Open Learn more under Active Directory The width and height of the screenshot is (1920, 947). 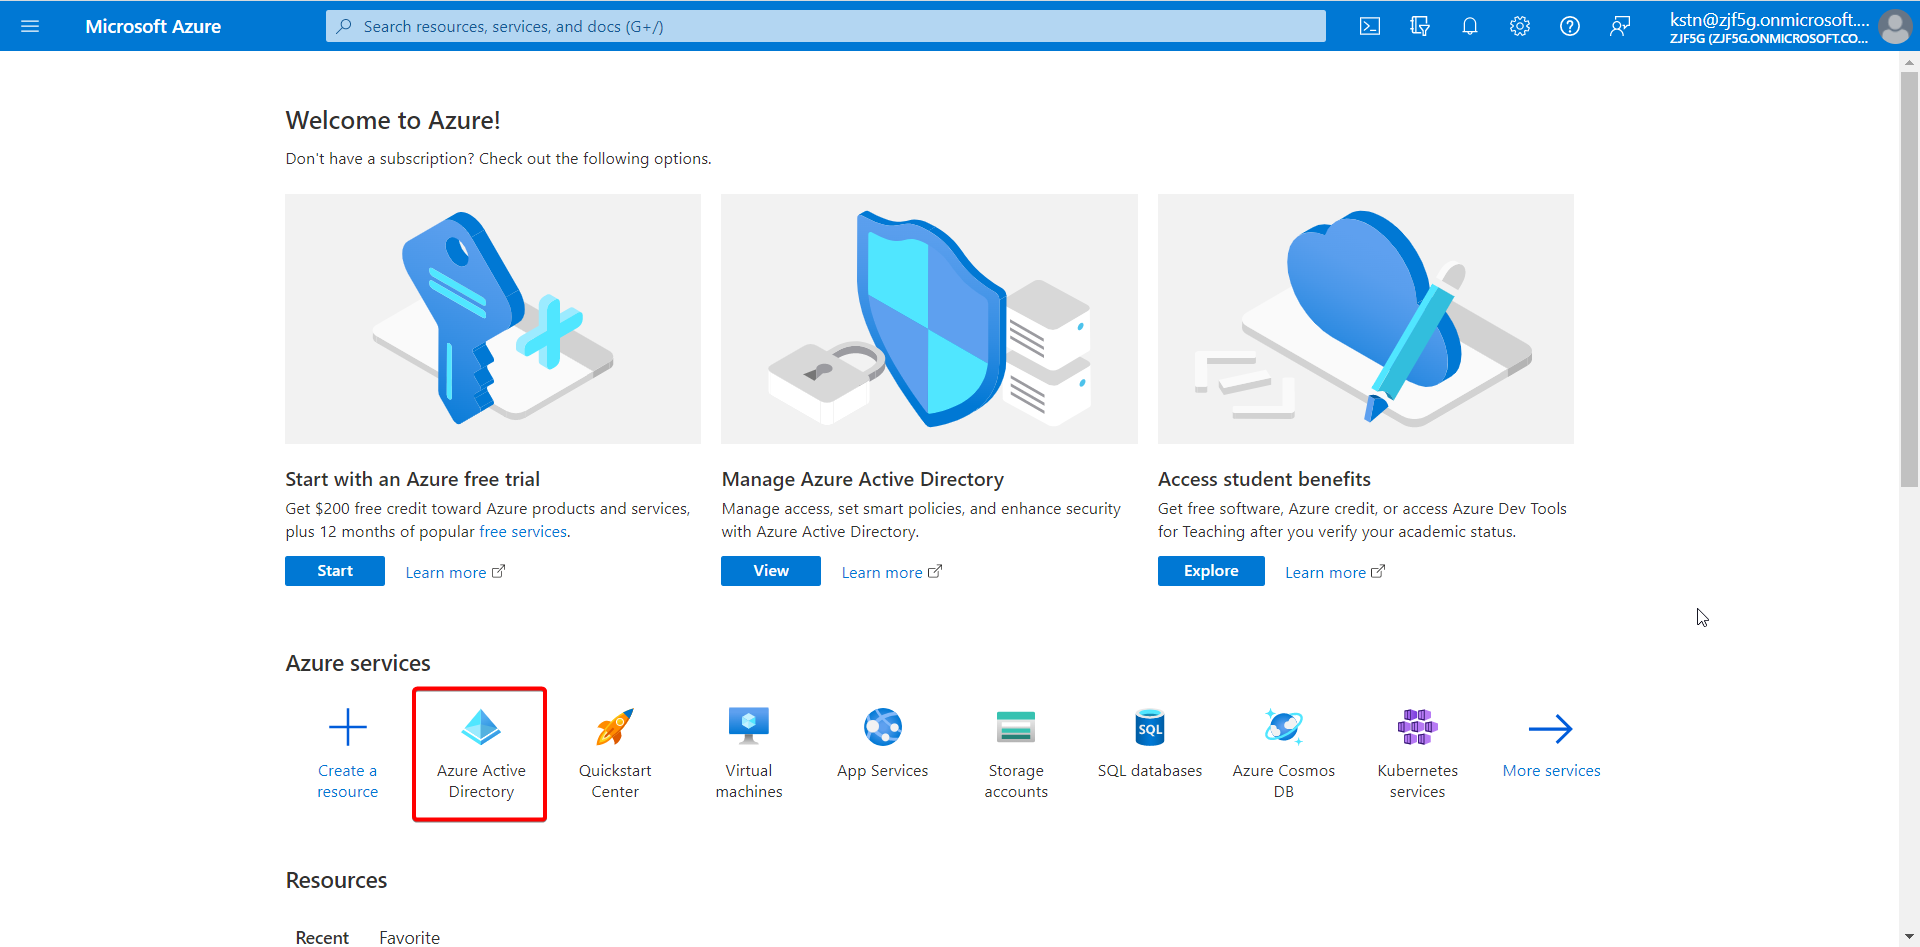[891, 572]
